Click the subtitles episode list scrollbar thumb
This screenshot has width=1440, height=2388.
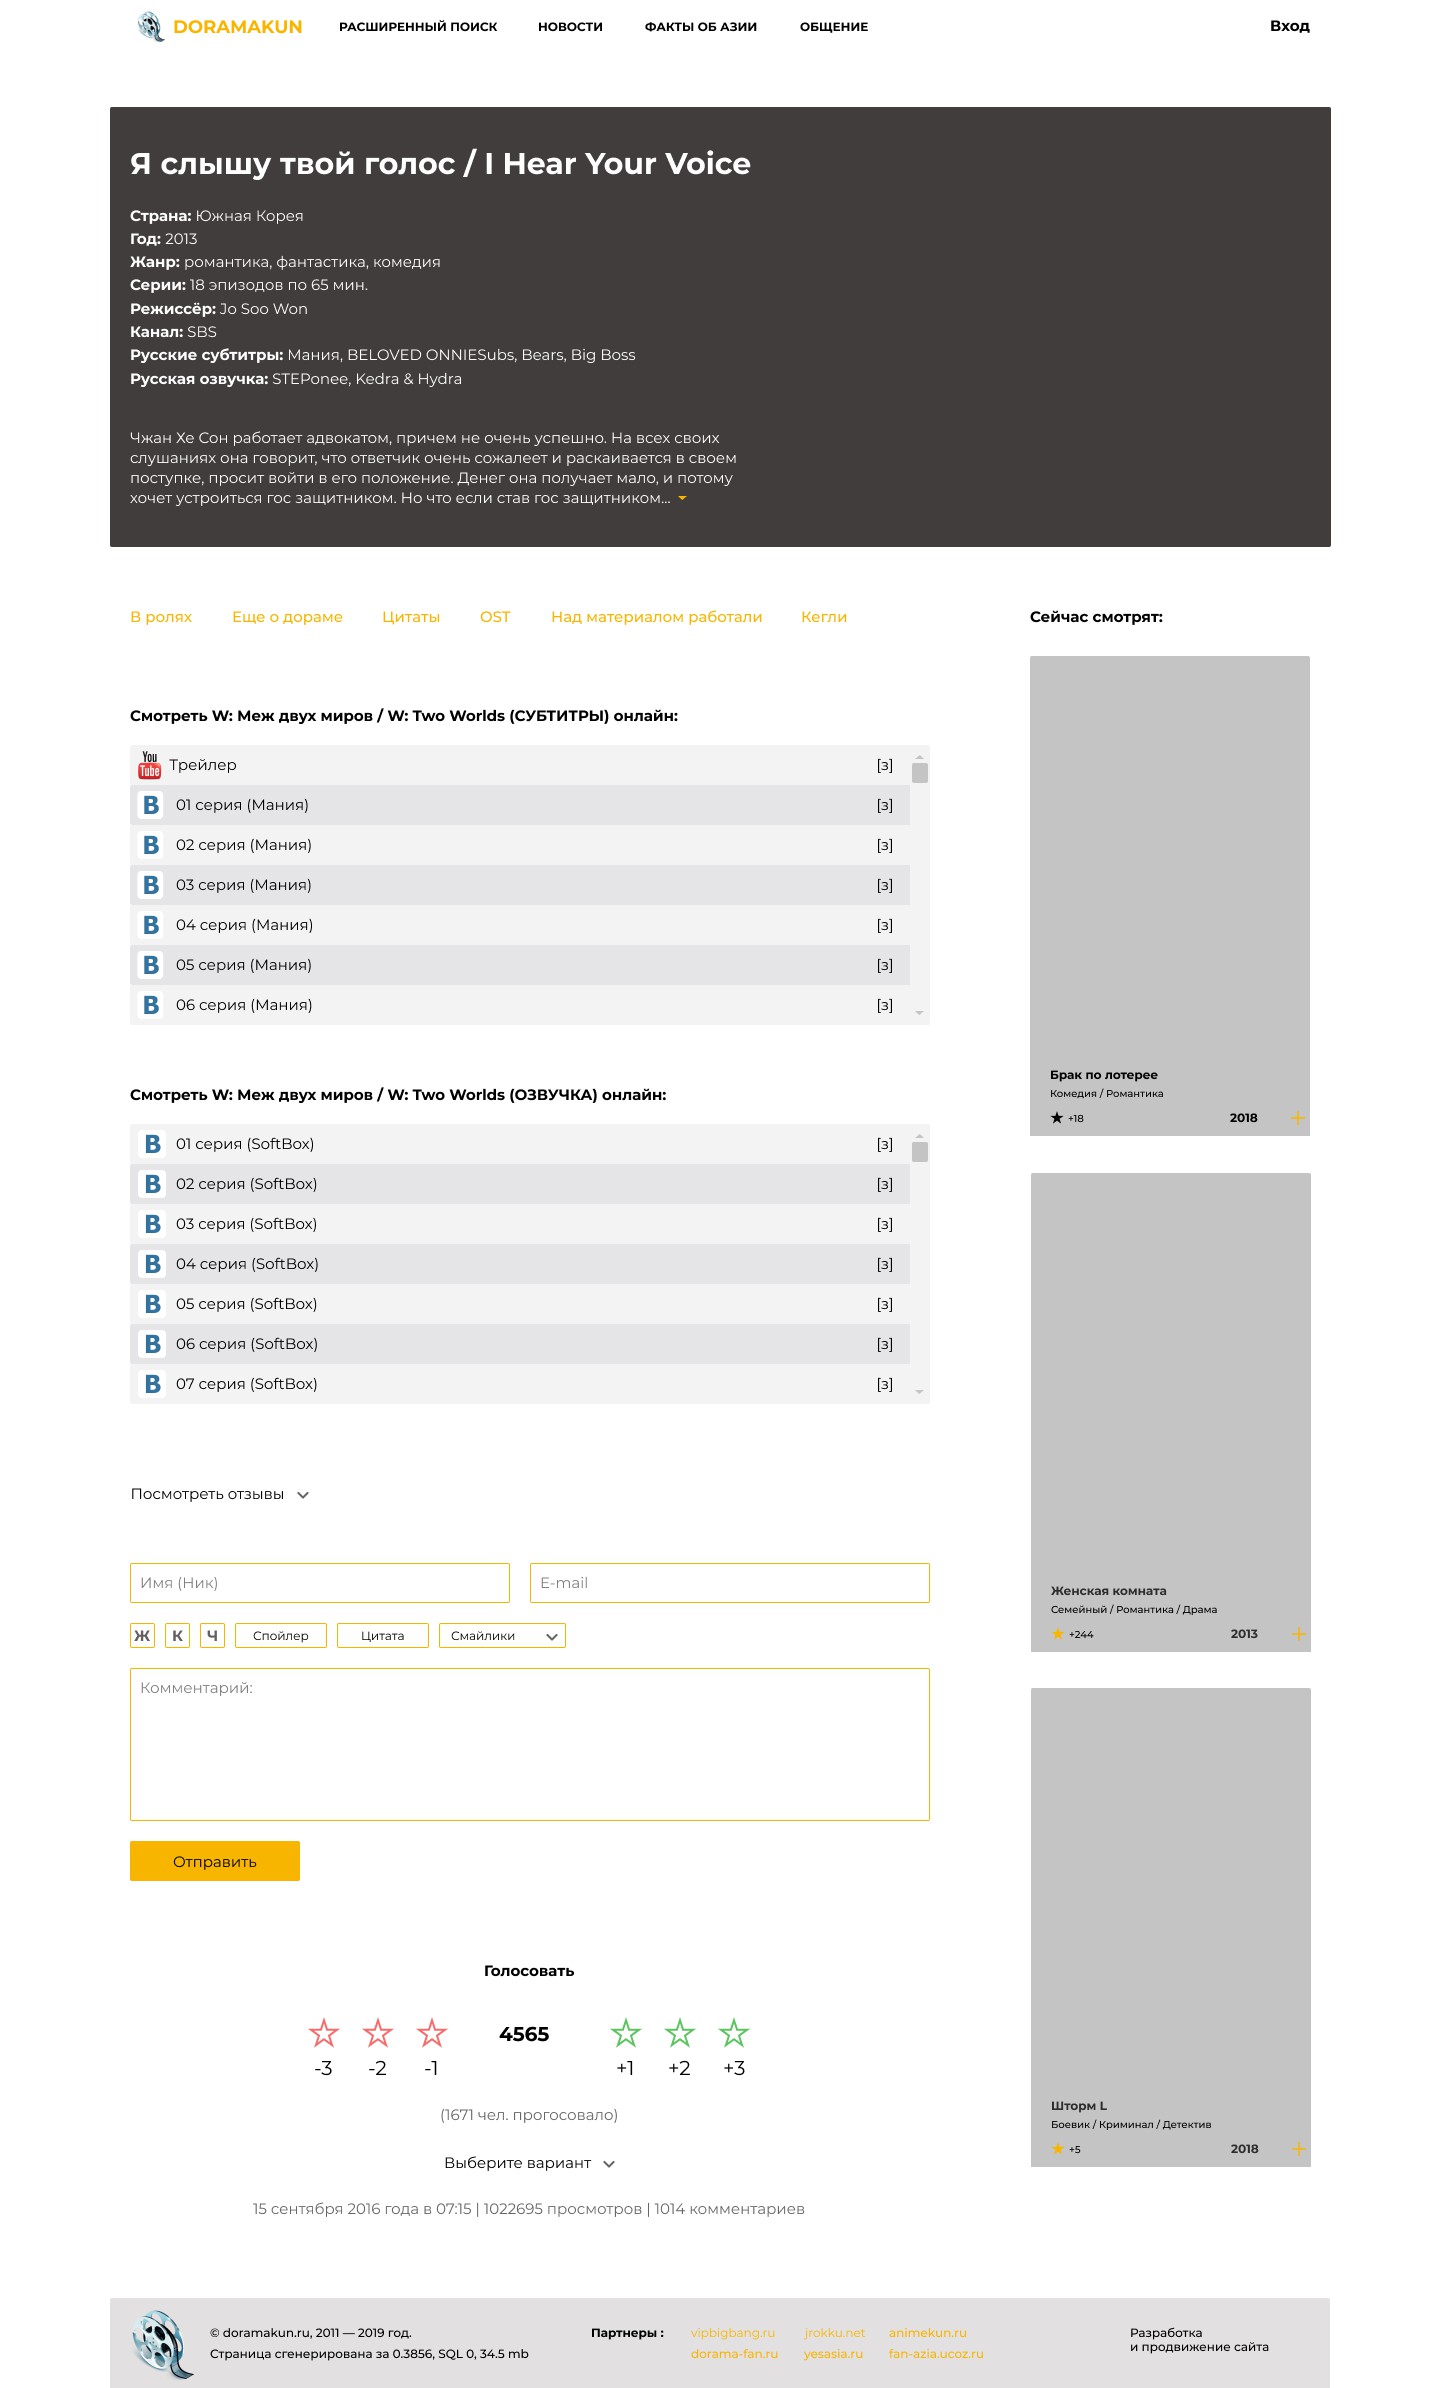coord(920,773)
